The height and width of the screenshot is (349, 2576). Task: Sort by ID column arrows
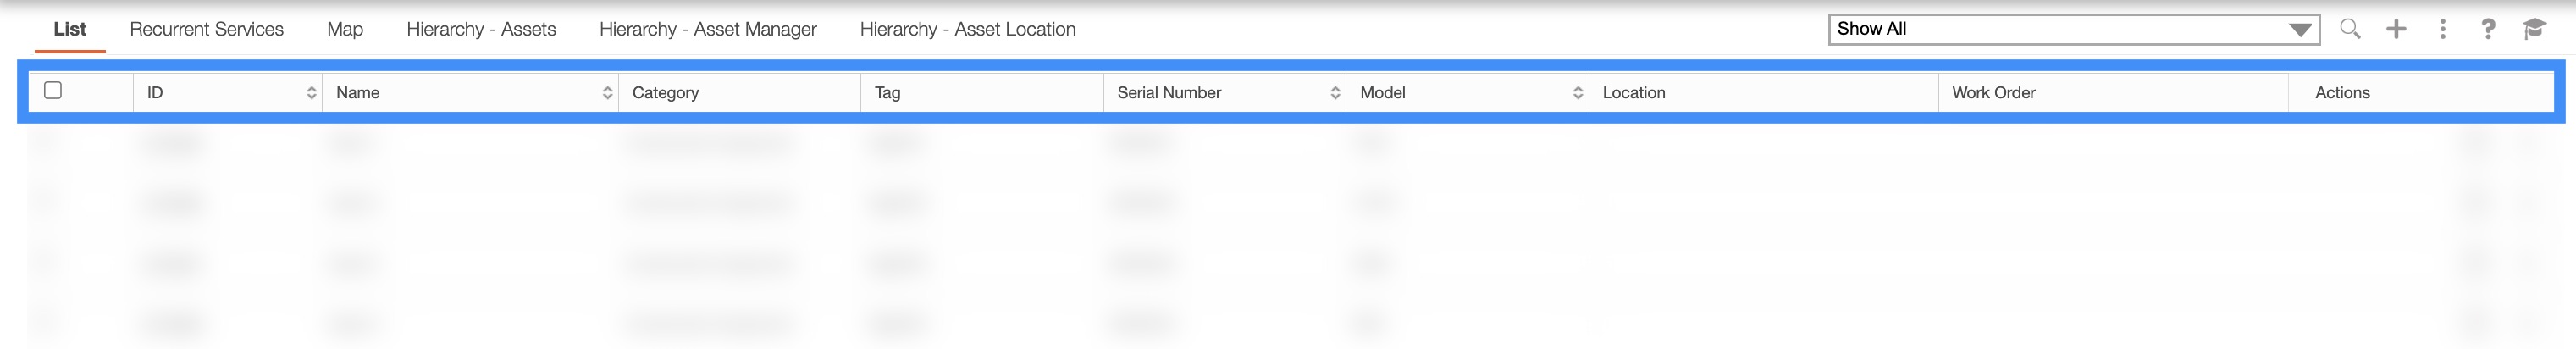click(311, 93)
